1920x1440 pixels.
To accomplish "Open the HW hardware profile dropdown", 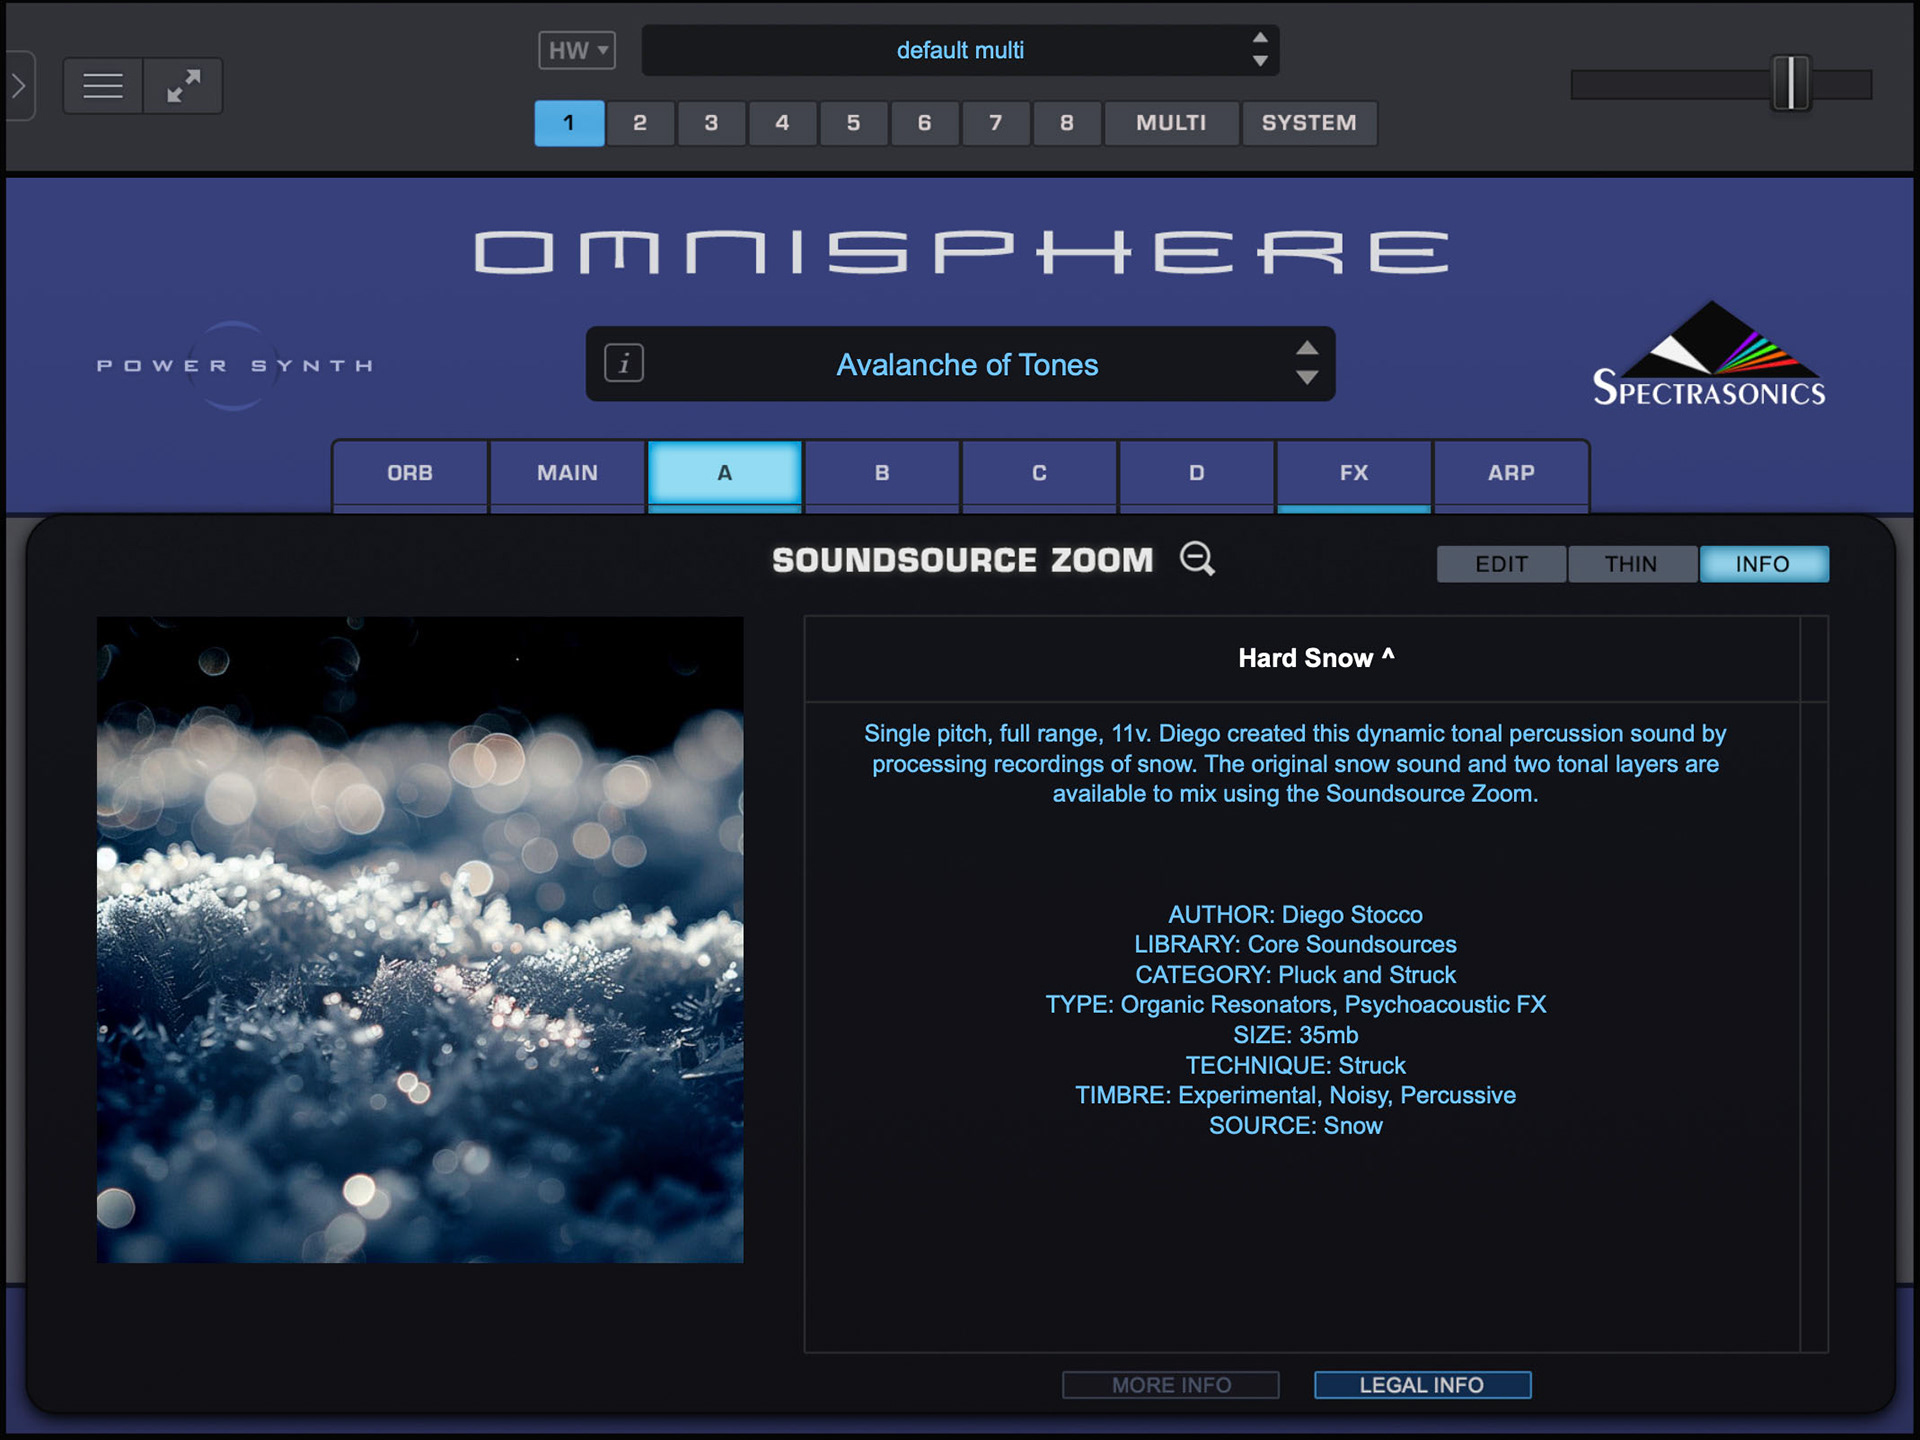I will click(577, 50).
